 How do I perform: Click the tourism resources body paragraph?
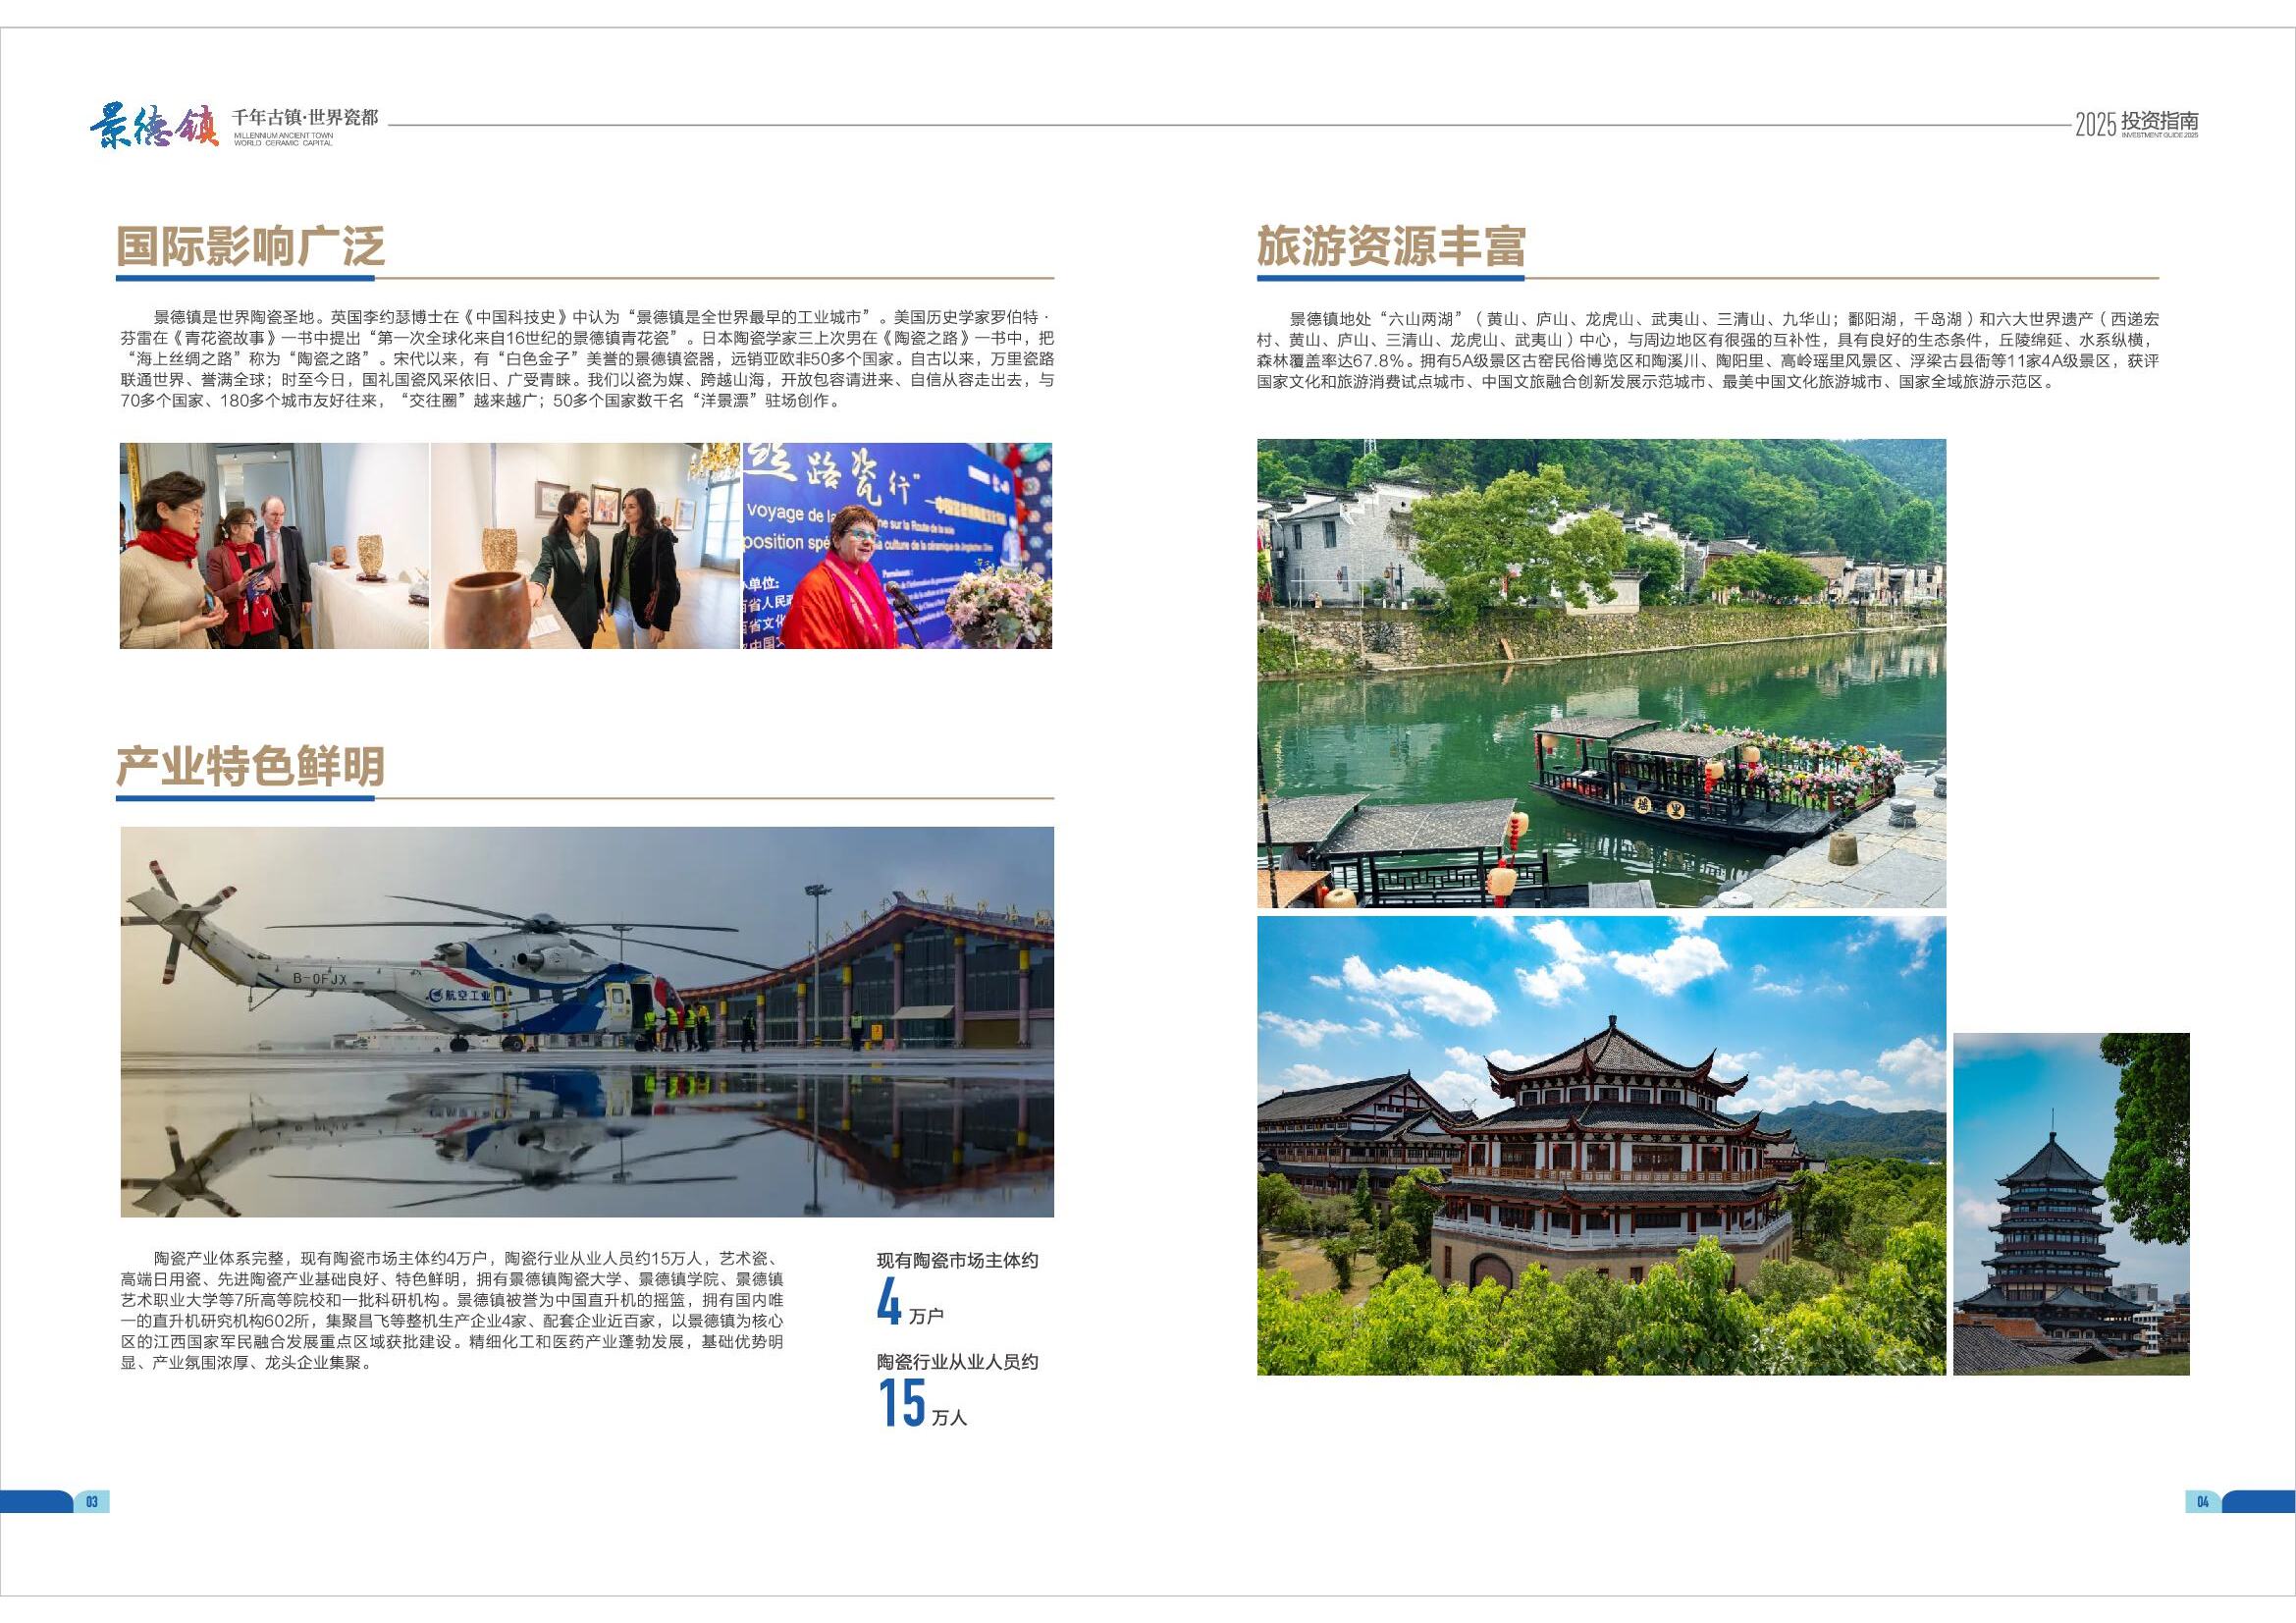coord(1707,350)
